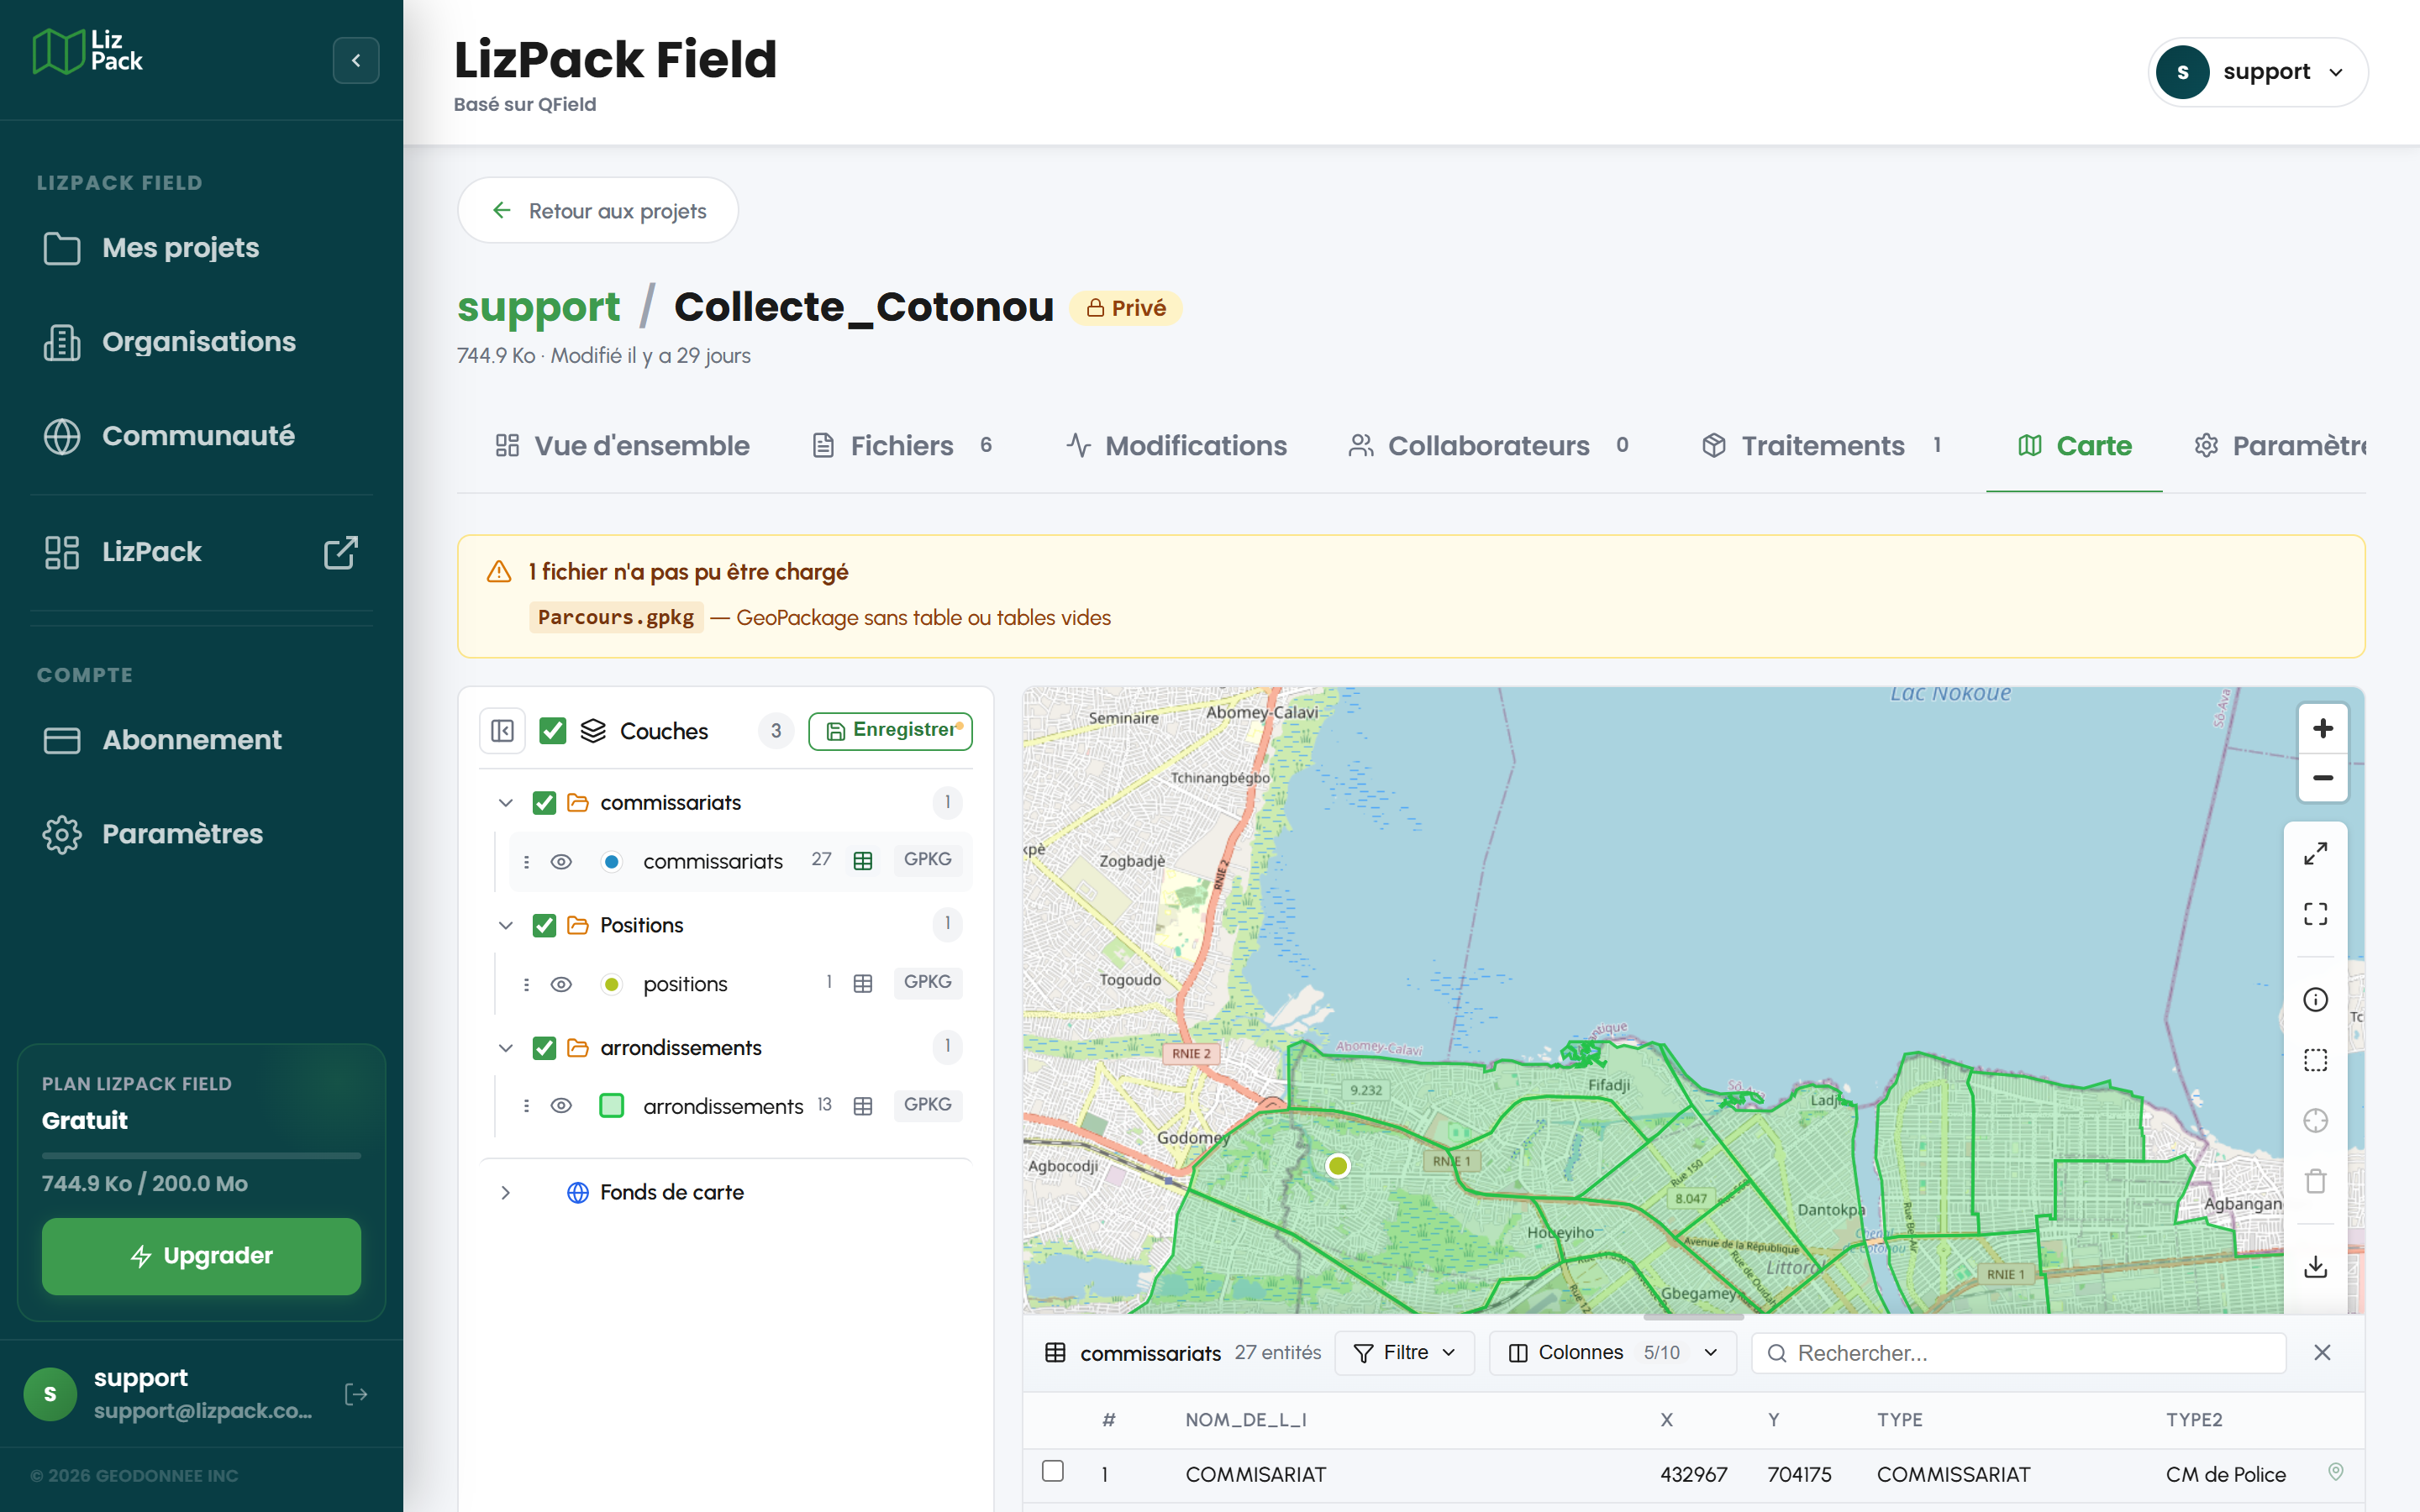Click the download icon on map toolbar
Image resolution: width=2420 pixels, height=1512 pixels.
point(2315,1267)
